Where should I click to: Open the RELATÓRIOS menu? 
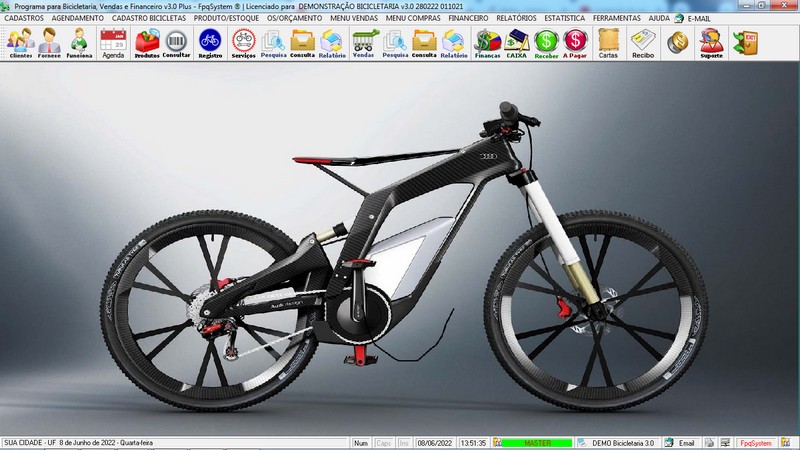pyautogui.click(x=516, y=18)
